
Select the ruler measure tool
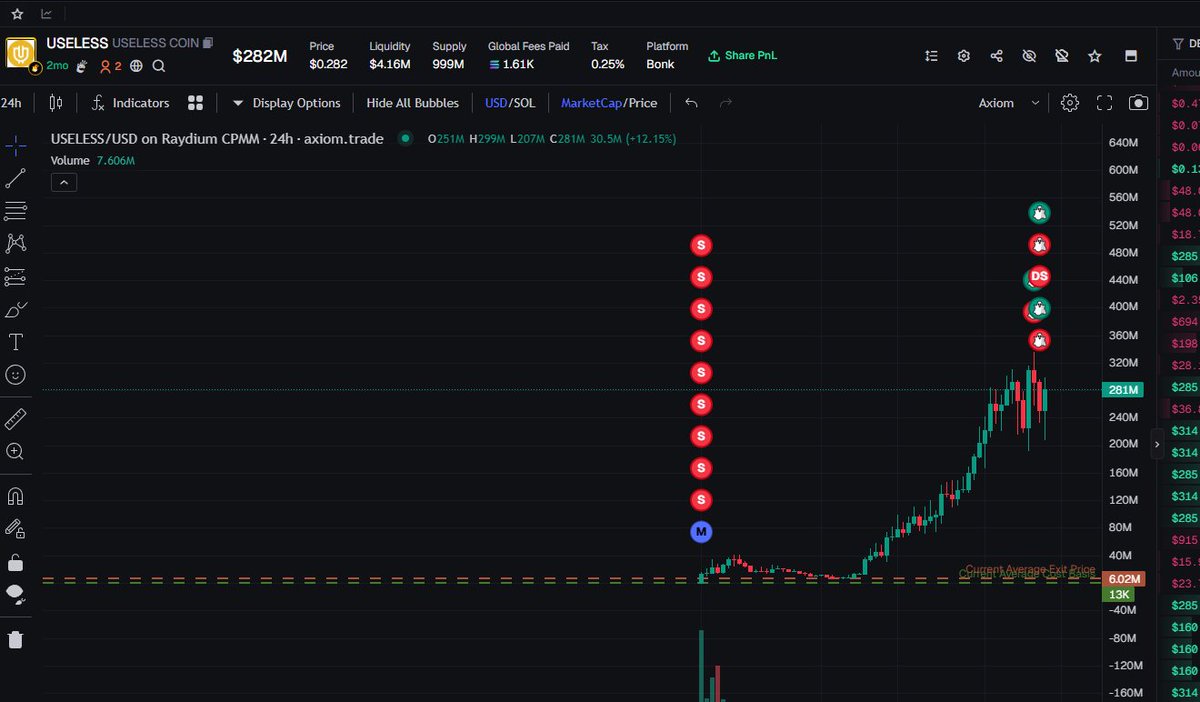click(15, 418)
